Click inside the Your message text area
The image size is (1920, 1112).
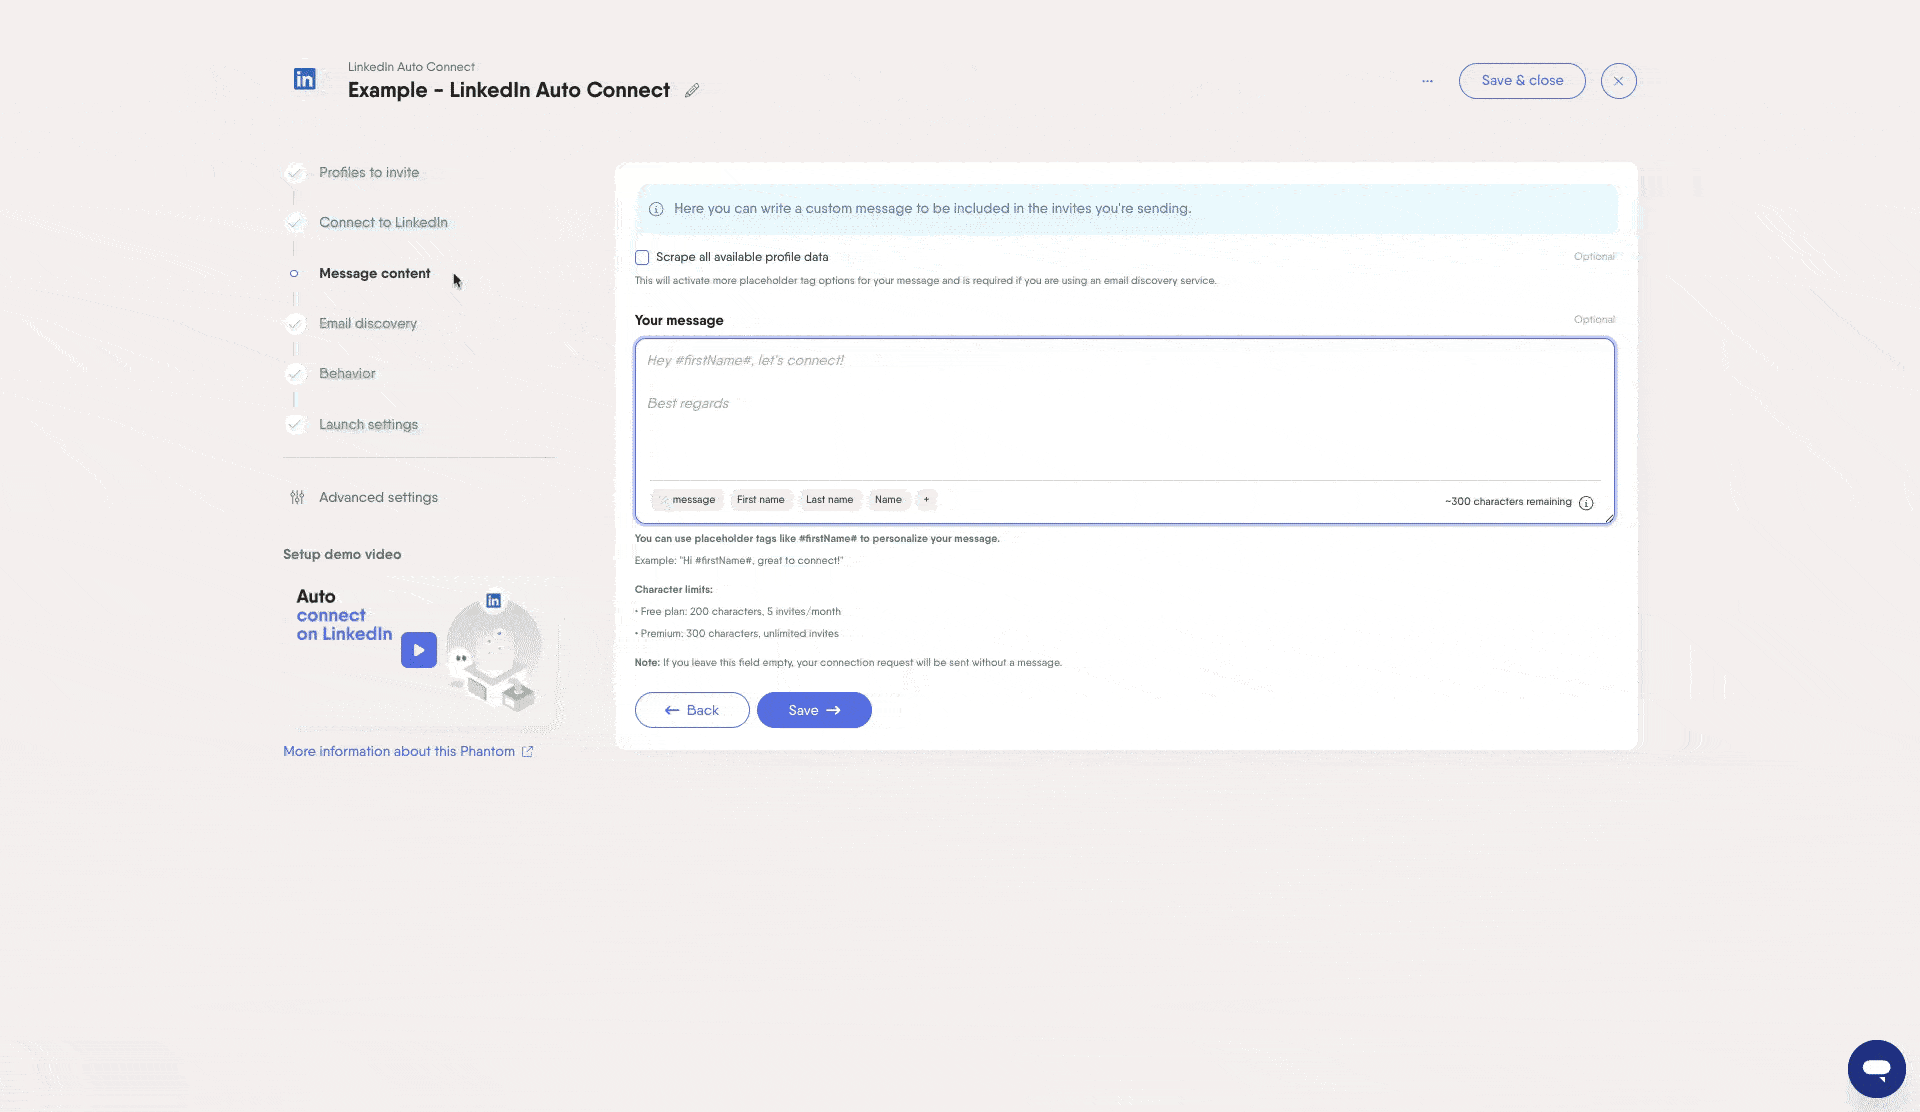(x=1123, y=420)
